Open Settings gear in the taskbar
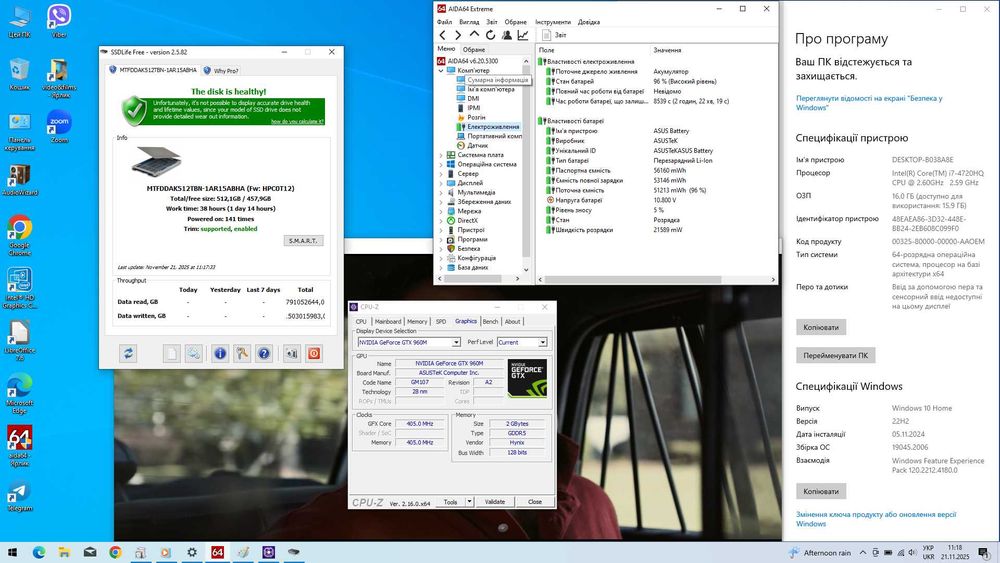Viewport: 1000px width, 563px height. (x=191, y=552)
